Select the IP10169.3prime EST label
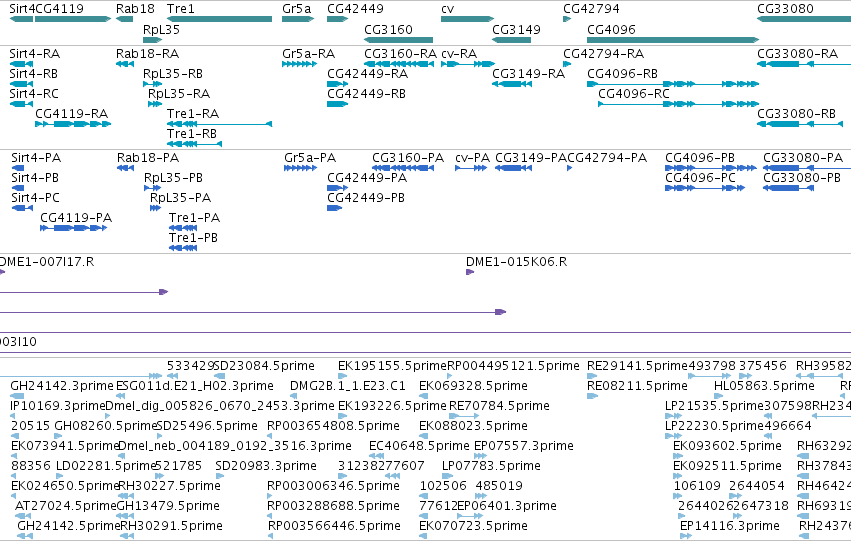The width and height of the screenshot is (851, 541). 58,406
